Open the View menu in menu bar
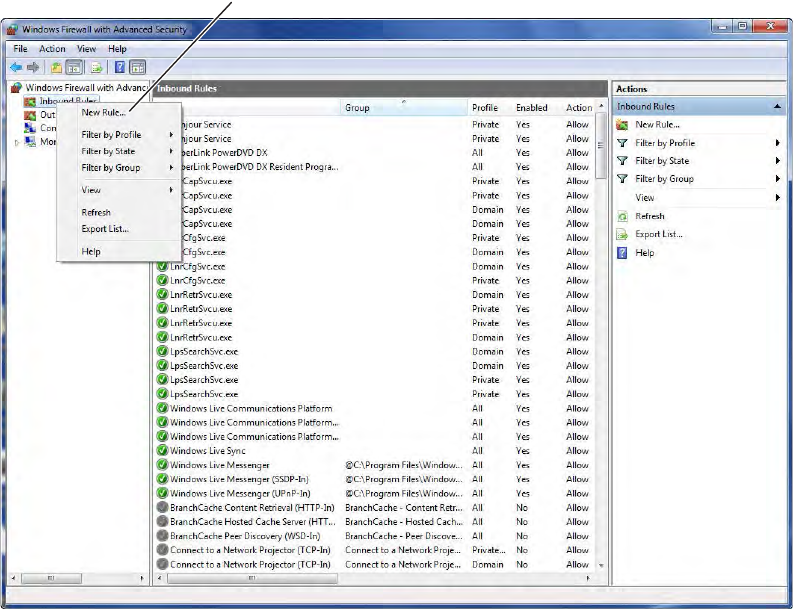Viewport: 793px width, 609px height. tap(86, 49)
